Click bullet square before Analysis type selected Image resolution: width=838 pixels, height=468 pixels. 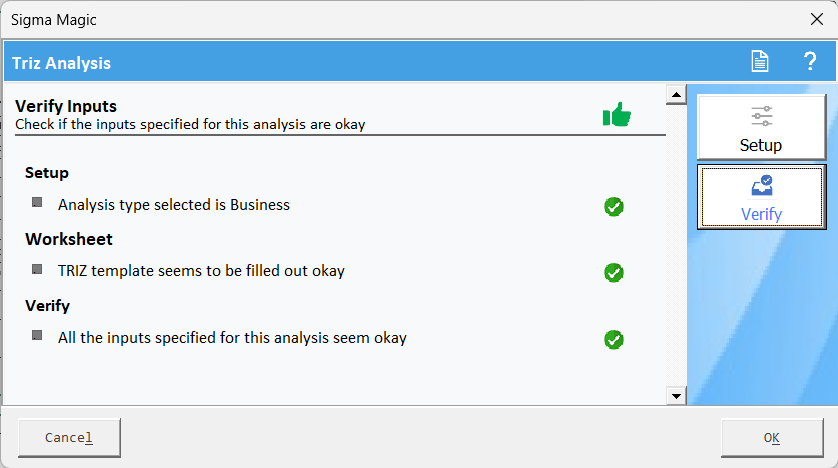pyautogui.click(x=37, y=202)
